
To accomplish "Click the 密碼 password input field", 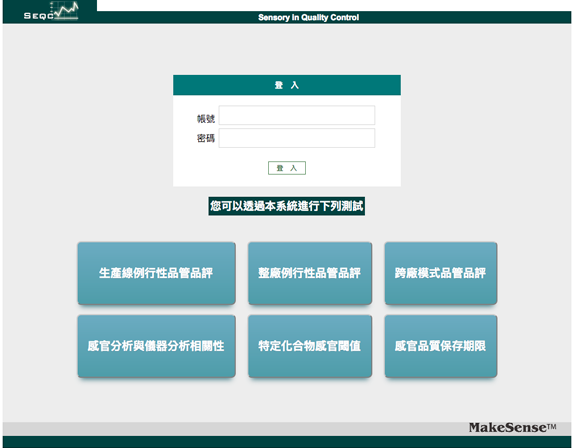I will pyautogui.click(x=297, y=138).
